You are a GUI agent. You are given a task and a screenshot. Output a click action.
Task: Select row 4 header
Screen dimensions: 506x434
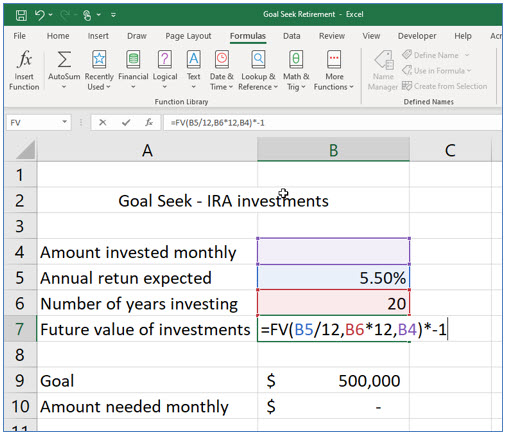(20, 252)
